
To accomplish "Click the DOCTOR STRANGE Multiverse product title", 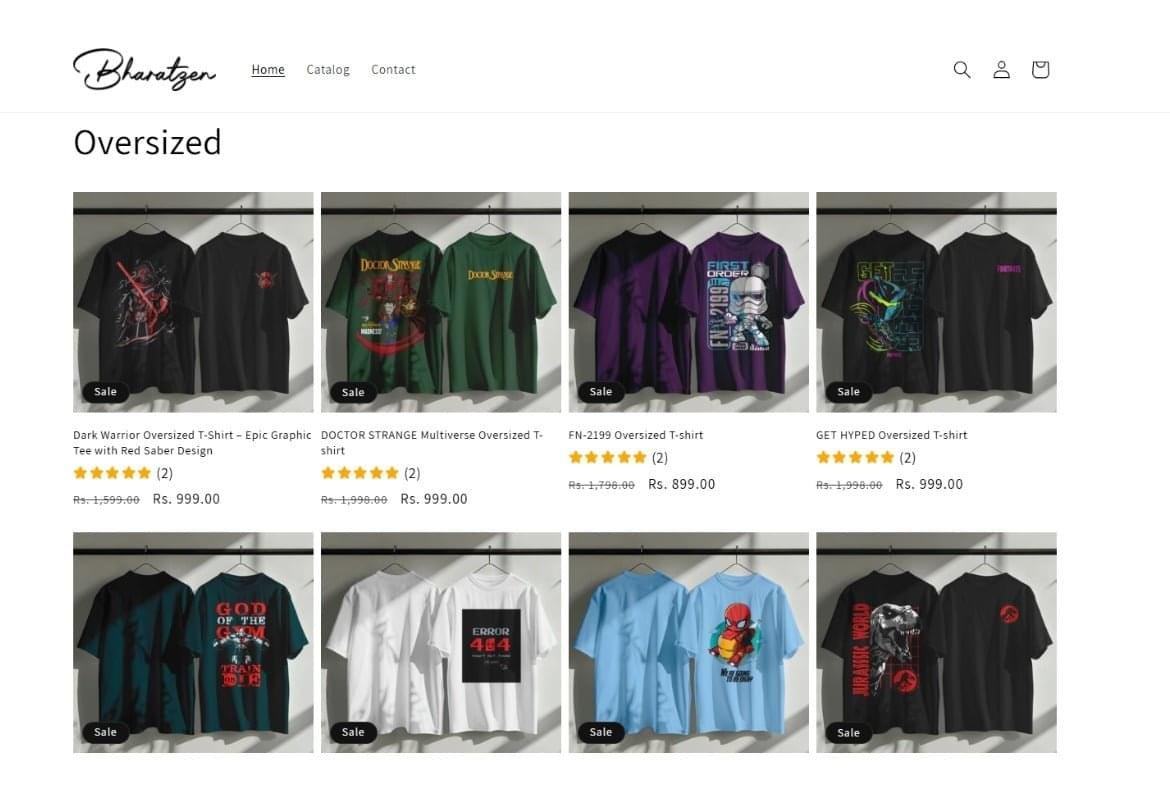I will 432,442.
